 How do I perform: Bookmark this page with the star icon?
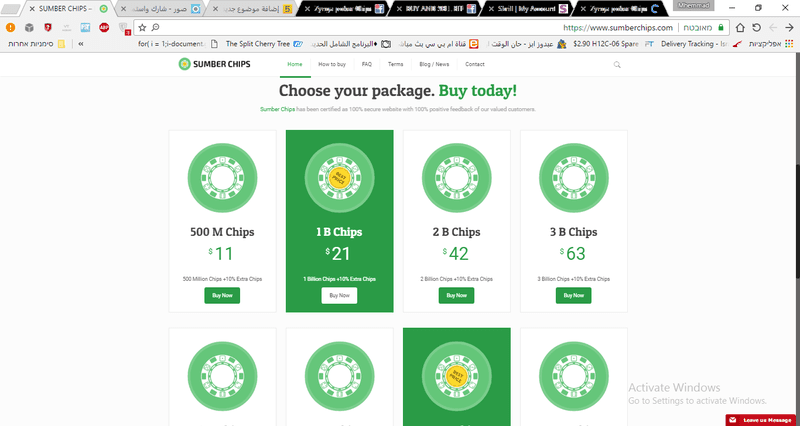(x=142, y=28)
